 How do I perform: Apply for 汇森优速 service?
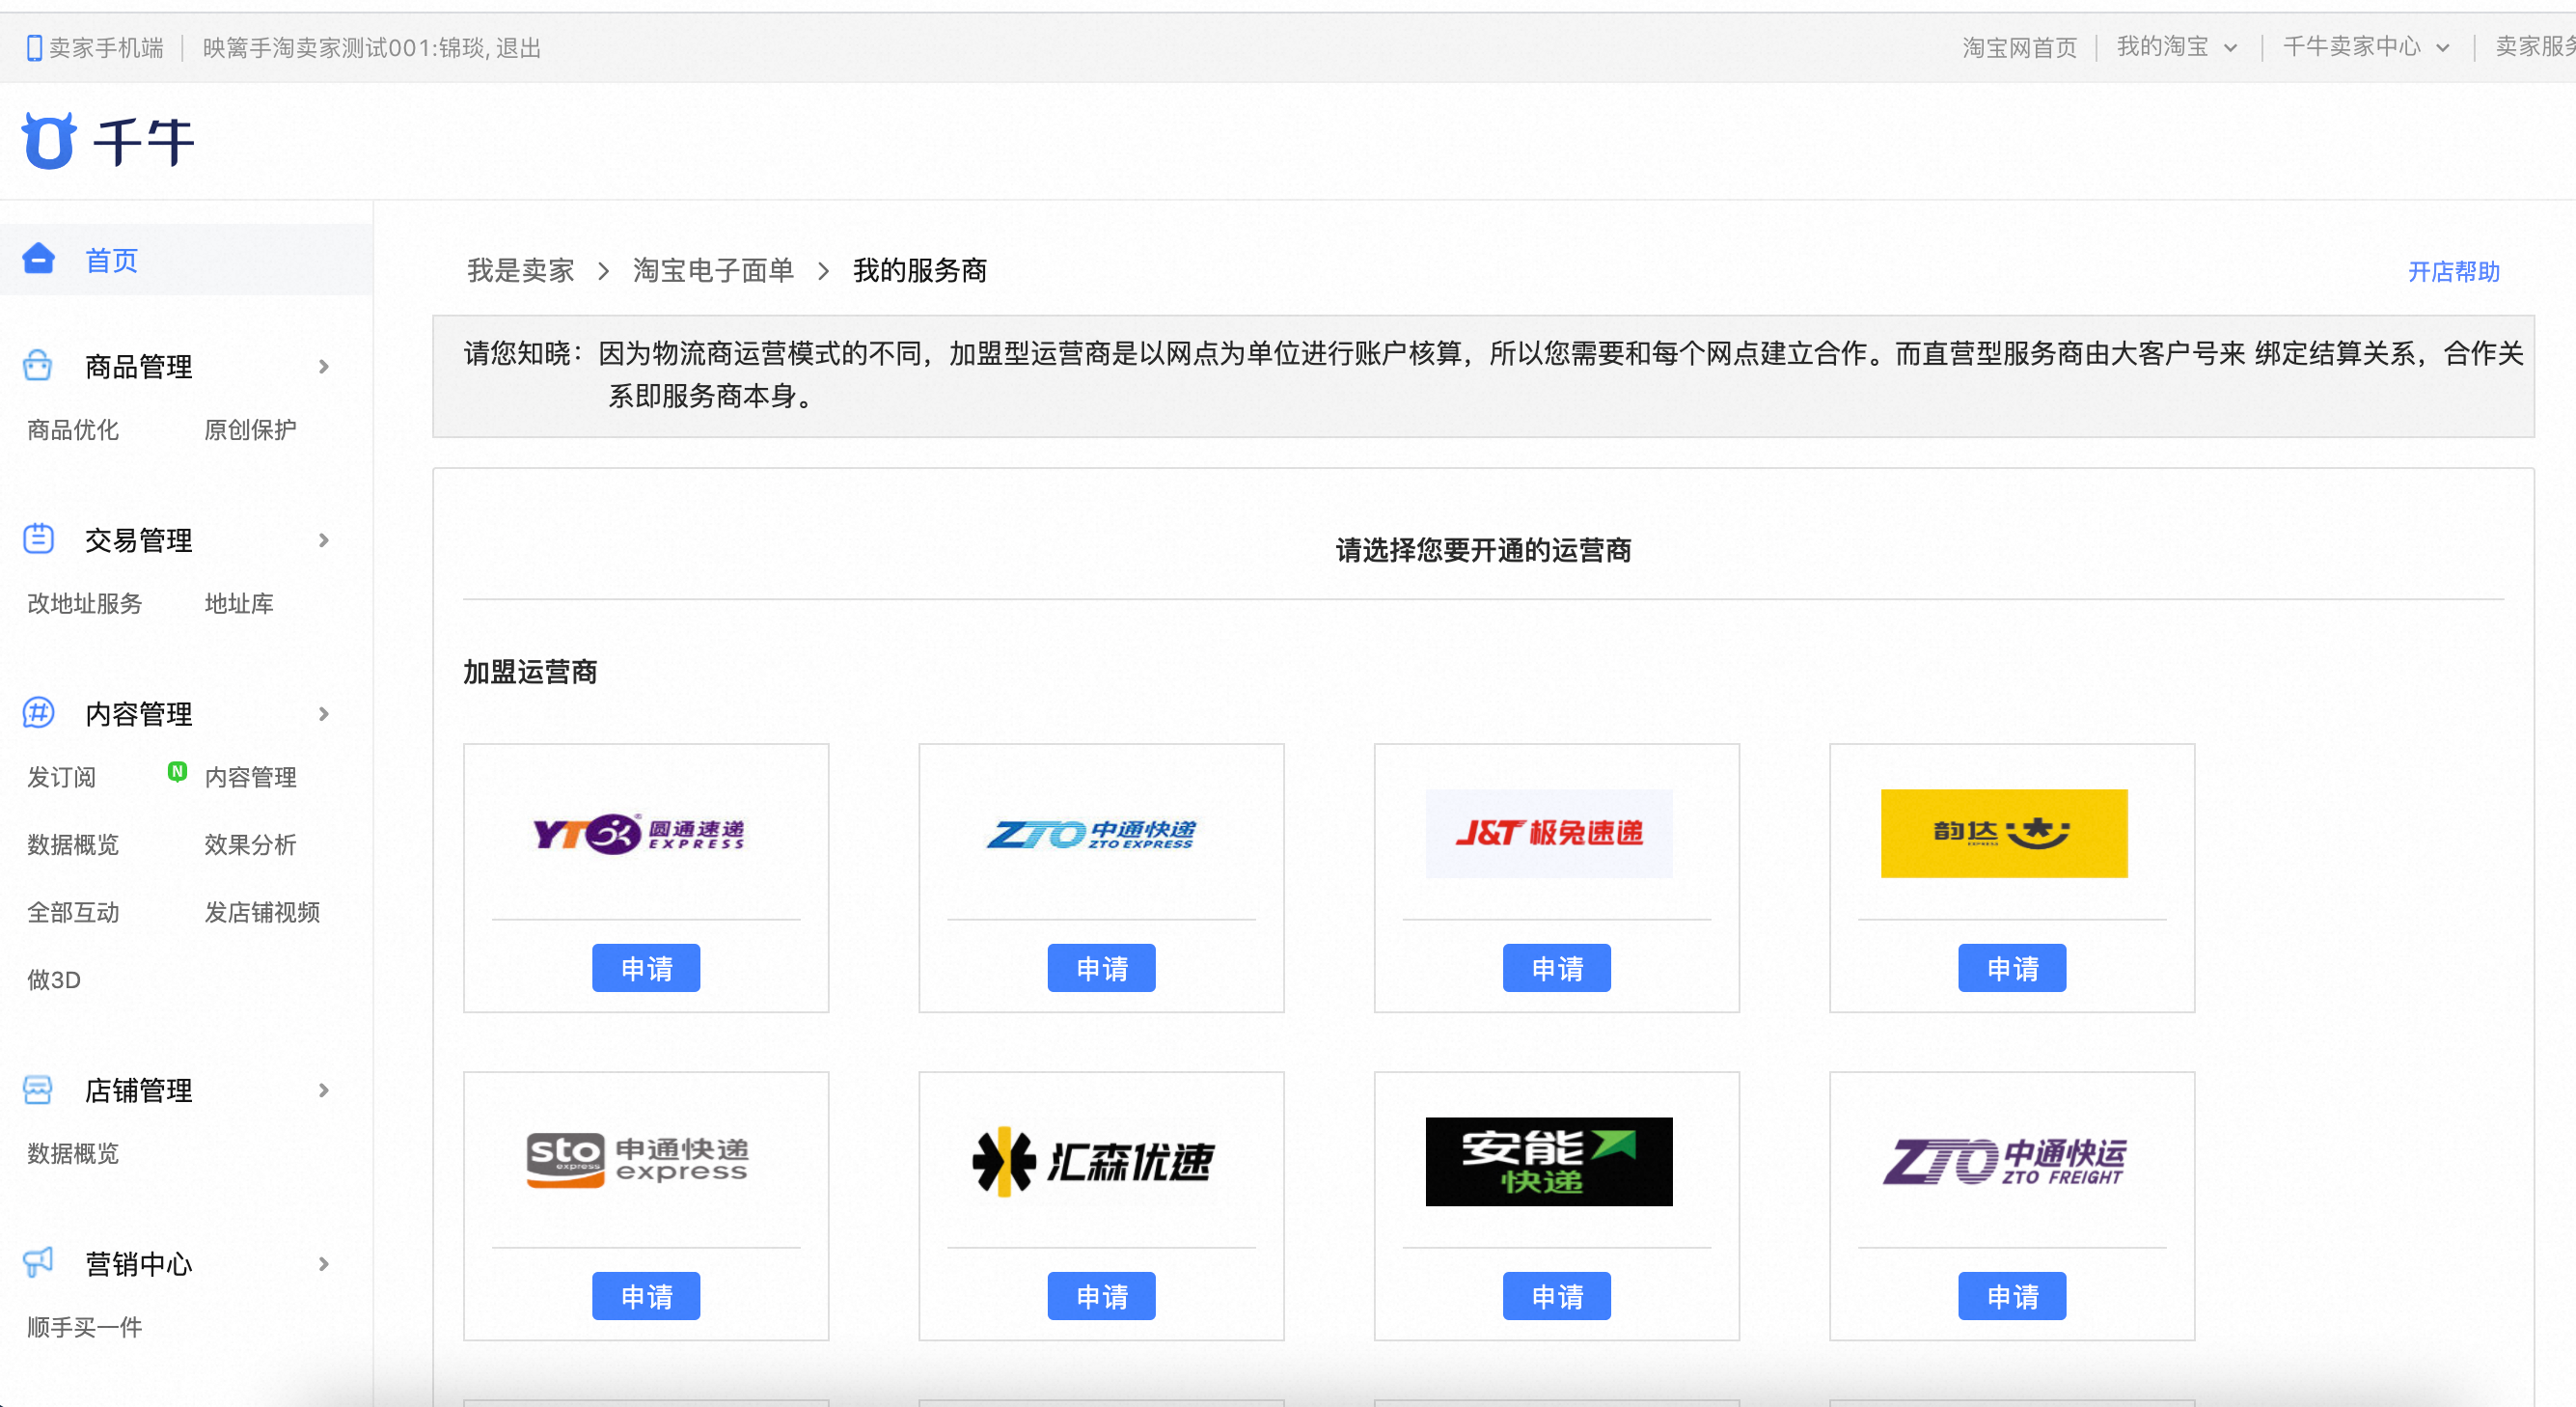point(1102,1296)
